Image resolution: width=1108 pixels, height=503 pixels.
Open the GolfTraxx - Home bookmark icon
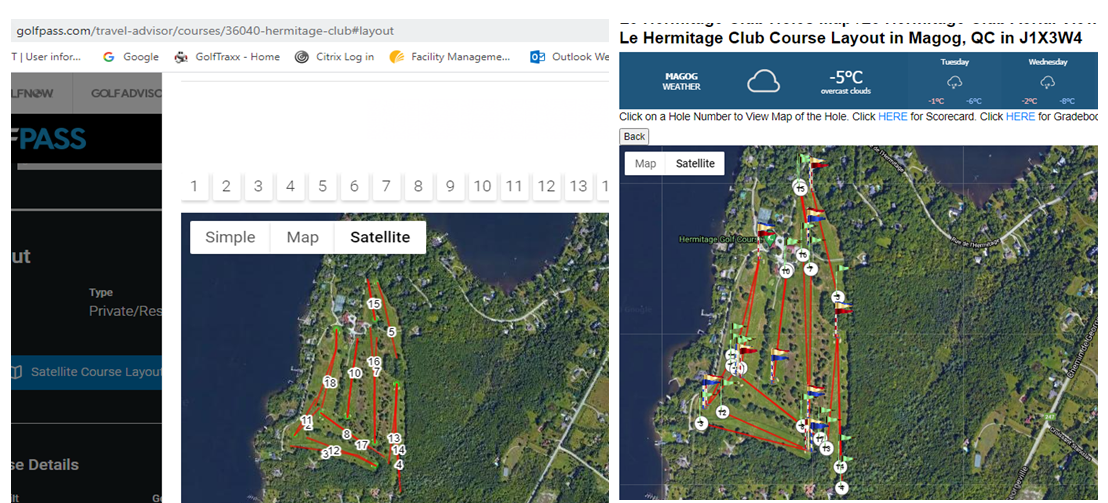[181, 57]
